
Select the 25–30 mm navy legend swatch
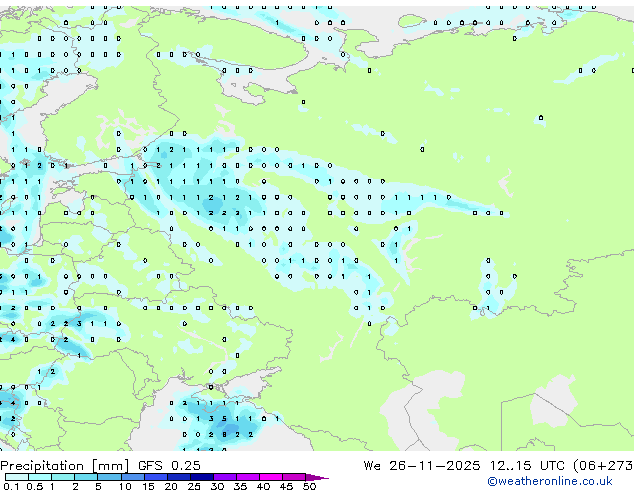click(x=202, y=477)
